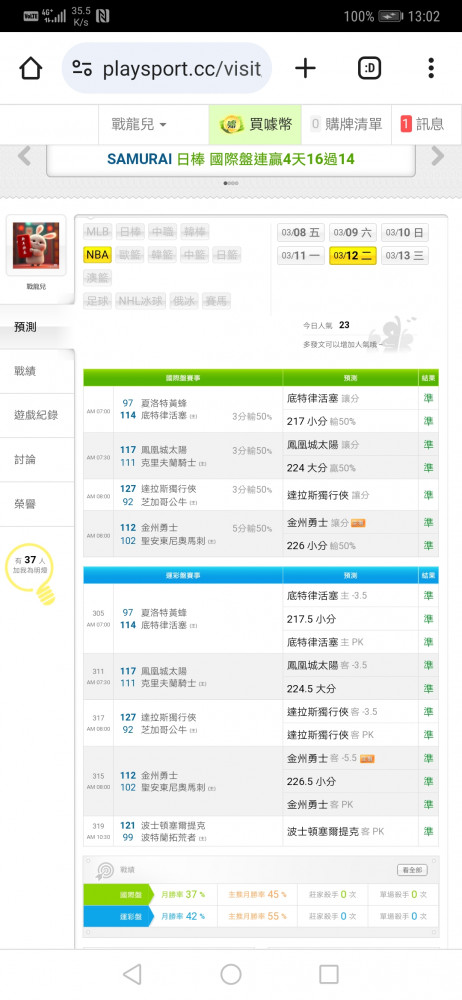Viewport: 462px width, 1000px height.
Task: Select the 03/13 三 date
Action: (x=405, y=256)
